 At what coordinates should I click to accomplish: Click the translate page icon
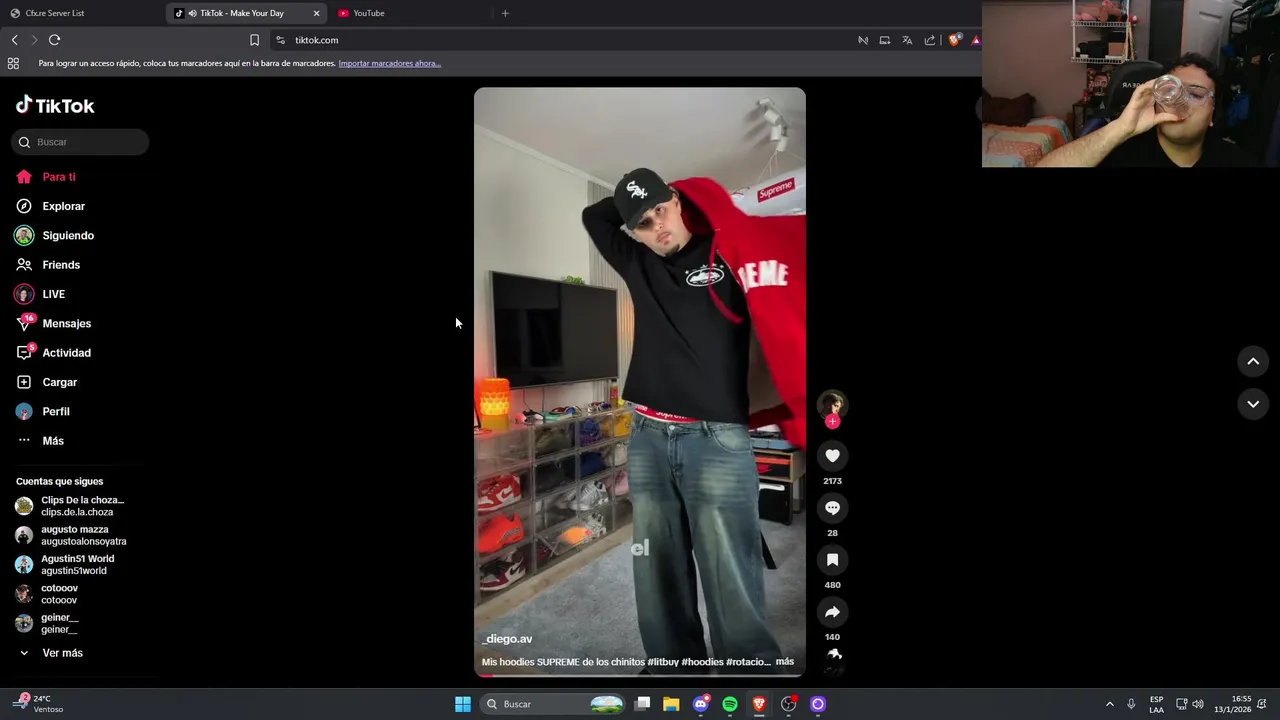coord(907,40)
